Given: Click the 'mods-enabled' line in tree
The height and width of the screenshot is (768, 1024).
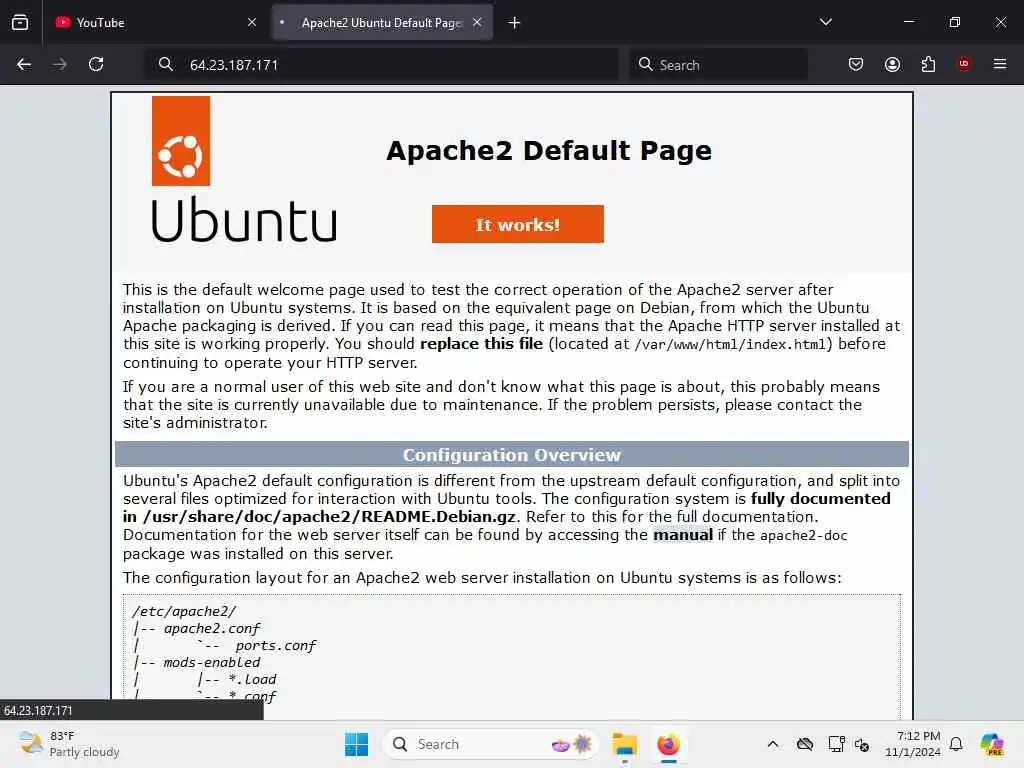Looking at the screenshot, I should point(212,662).
